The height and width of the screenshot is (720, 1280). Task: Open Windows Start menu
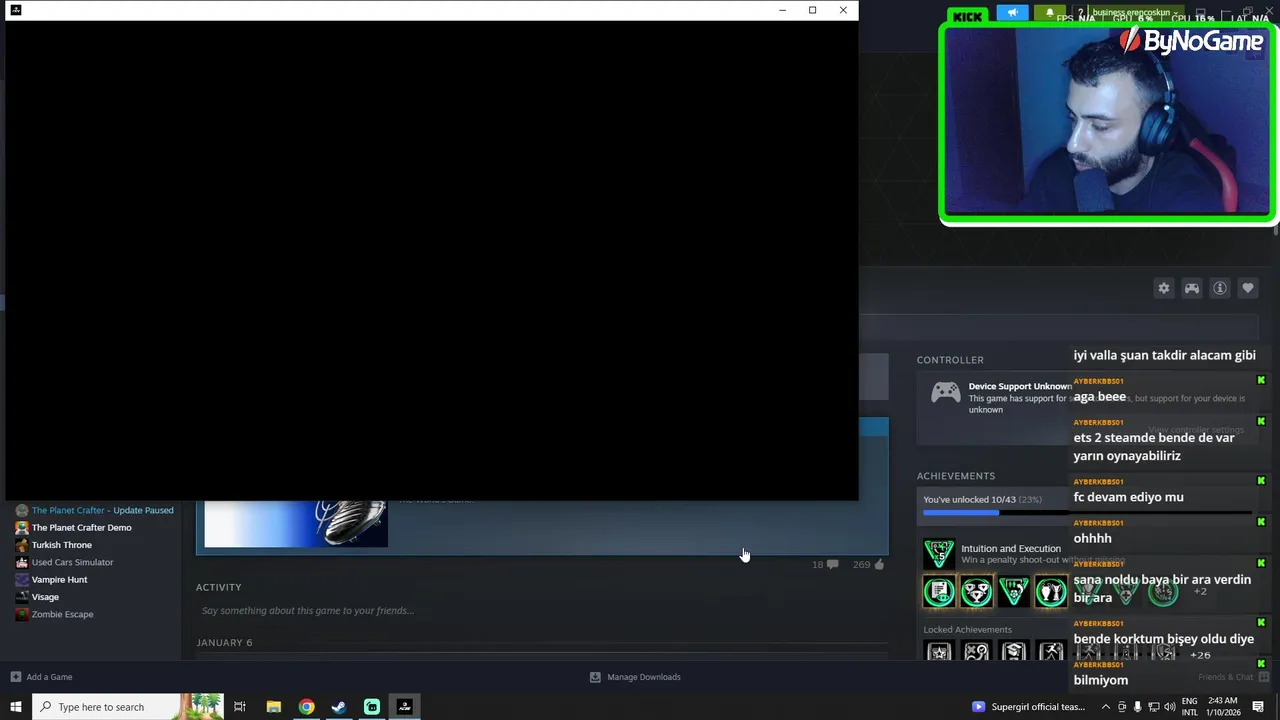point(15,707)
